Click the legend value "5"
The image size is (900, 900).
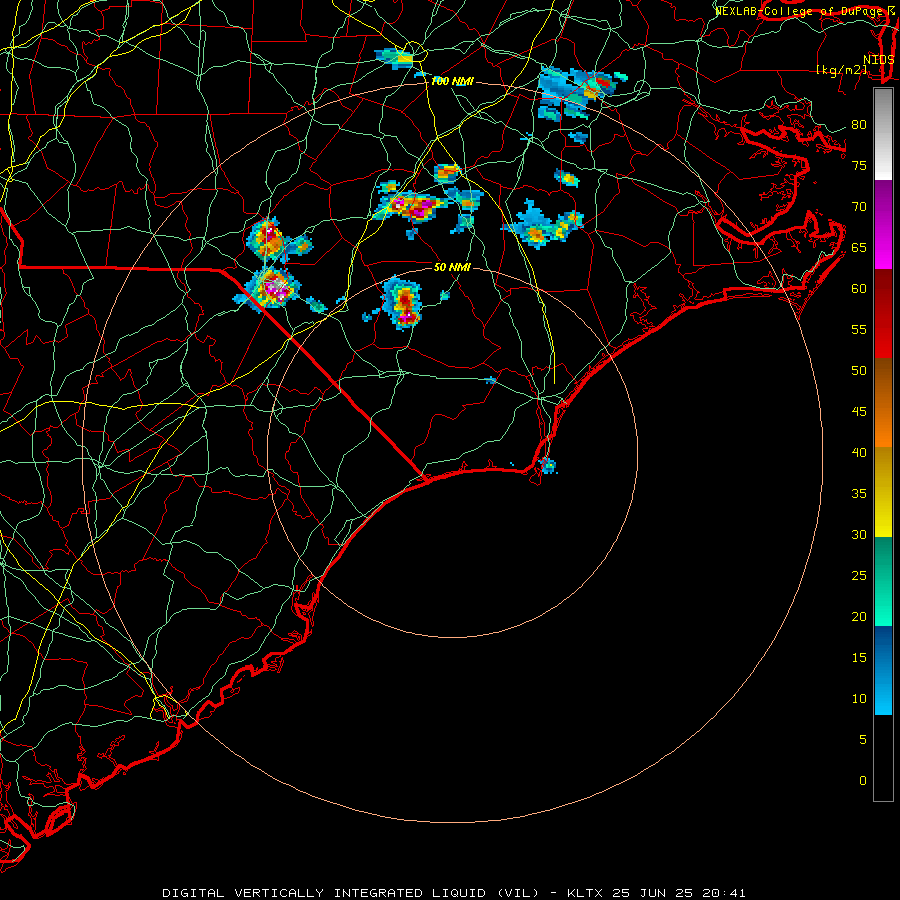click(x=863, y=739)
